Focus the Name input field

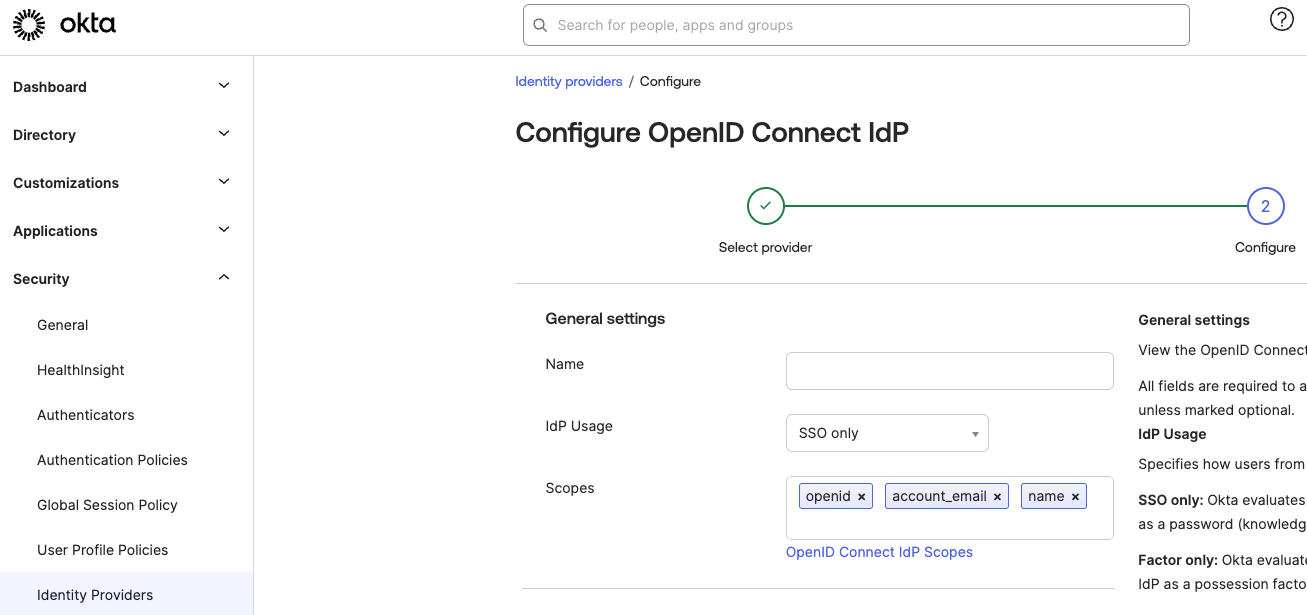coord(949,371)
